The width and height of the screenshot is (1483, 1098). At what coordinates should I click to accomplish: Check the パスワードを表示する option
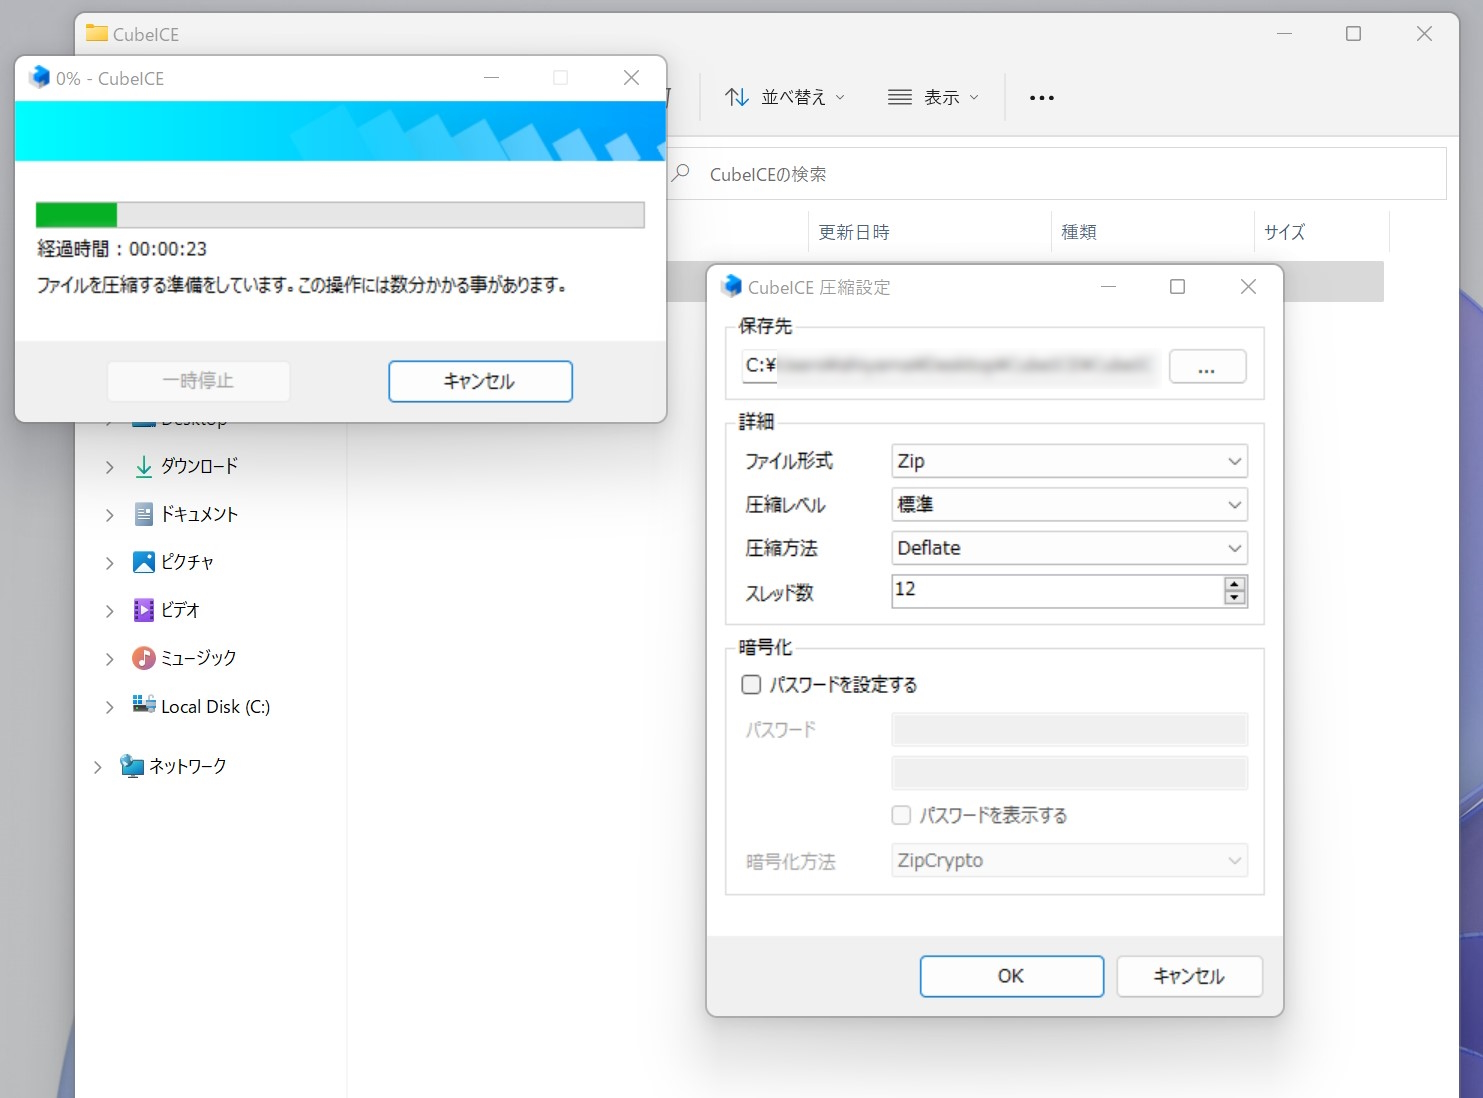tap(901, 815)
